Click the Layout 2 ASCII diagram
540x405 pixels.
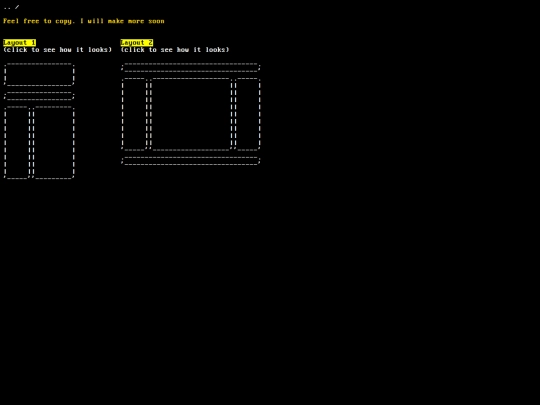pyautogui.click(x=191, y=114)
